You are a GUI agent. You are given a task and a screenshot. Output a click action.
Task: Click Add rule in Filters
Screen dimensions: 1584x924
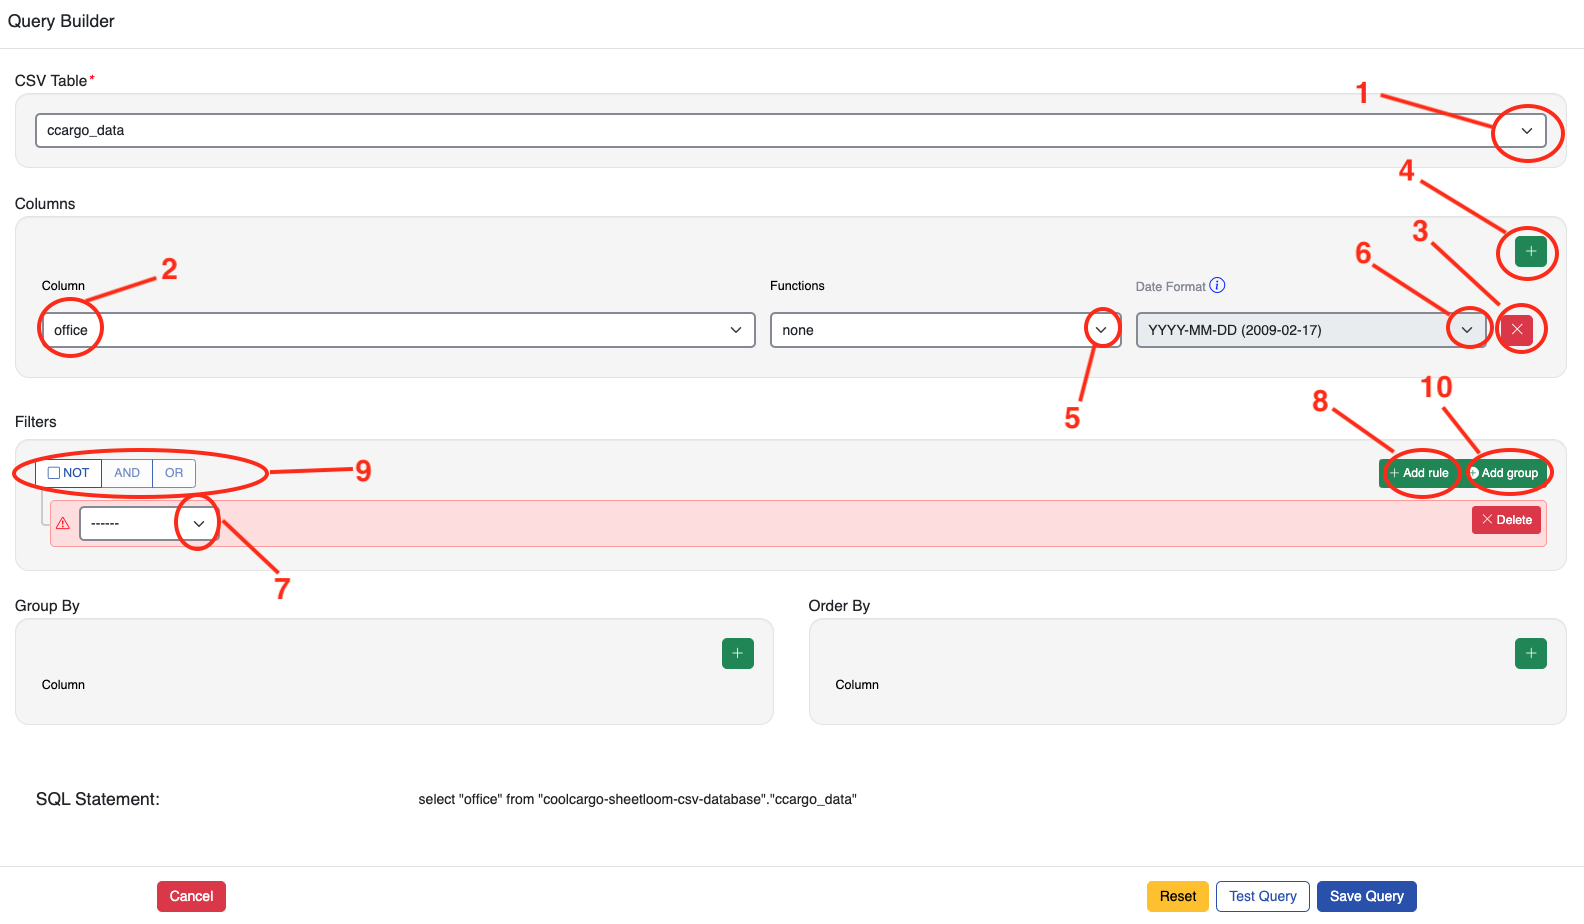pos(1419,473)
